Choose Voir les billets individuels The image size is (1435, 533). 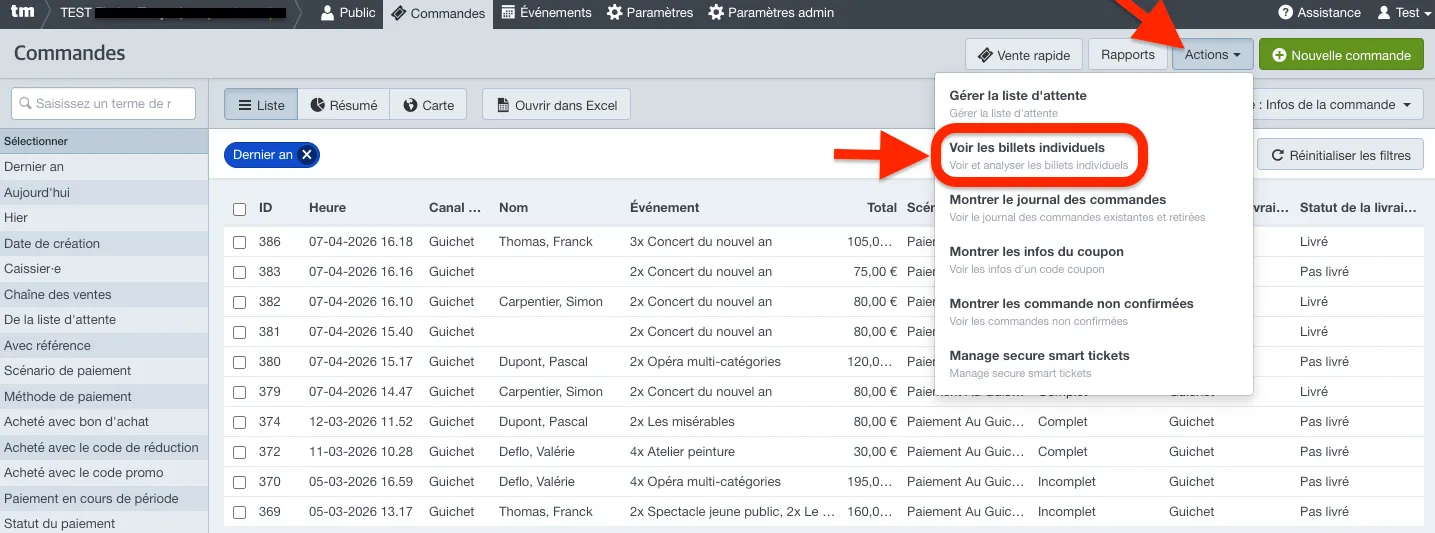coord(1092,155)
